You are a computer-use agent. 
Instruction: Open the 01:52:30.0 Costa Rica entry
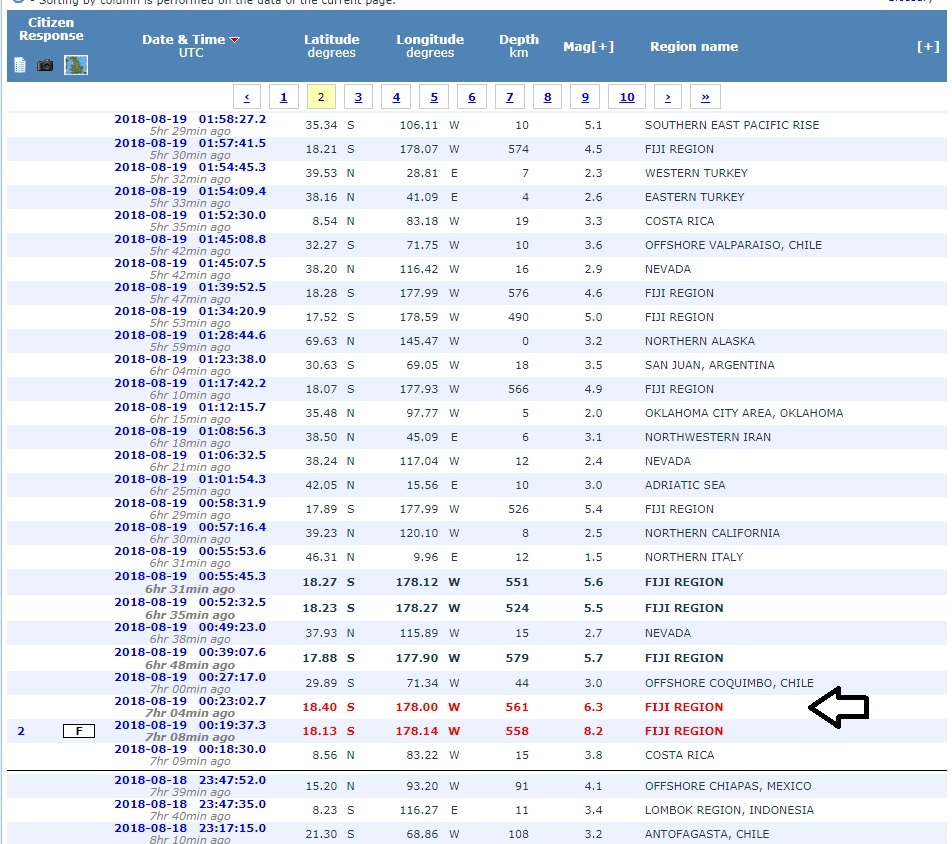[190, 215]
